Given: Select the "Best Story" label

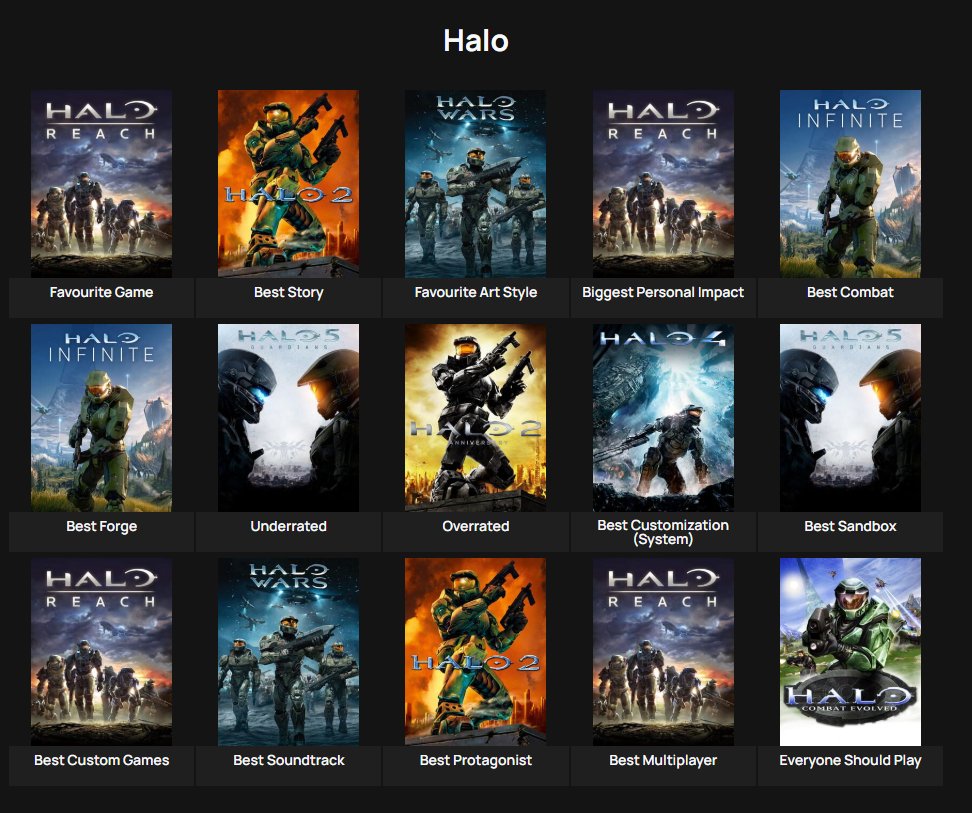Looking at the screenshot, I should [288, 292].
